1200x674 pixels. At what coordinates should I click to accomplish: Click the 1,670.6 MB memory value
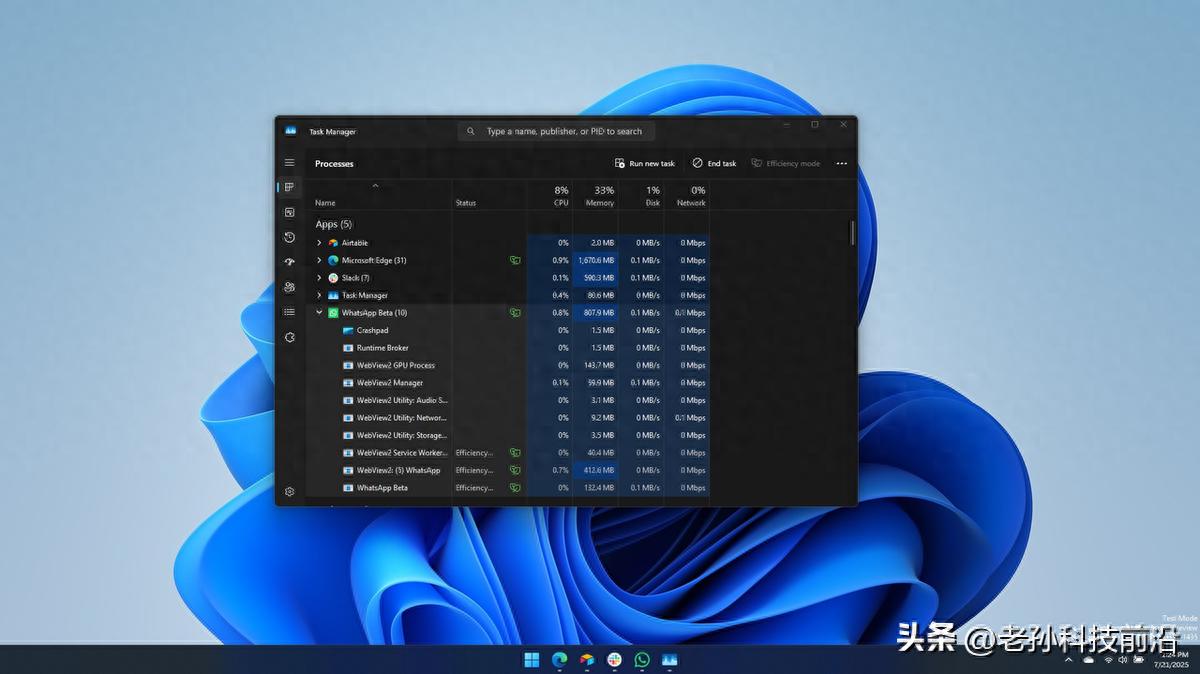click(596, 260)
